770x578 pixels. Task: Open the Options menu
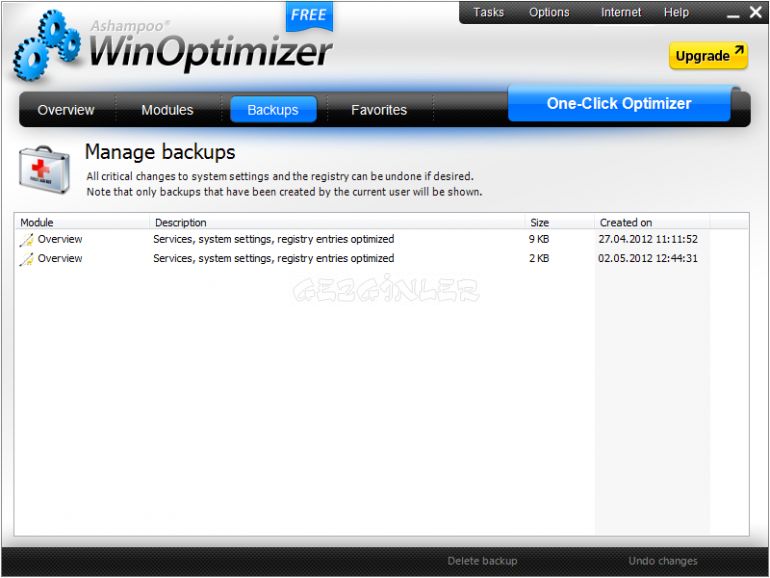pos(549,12)
